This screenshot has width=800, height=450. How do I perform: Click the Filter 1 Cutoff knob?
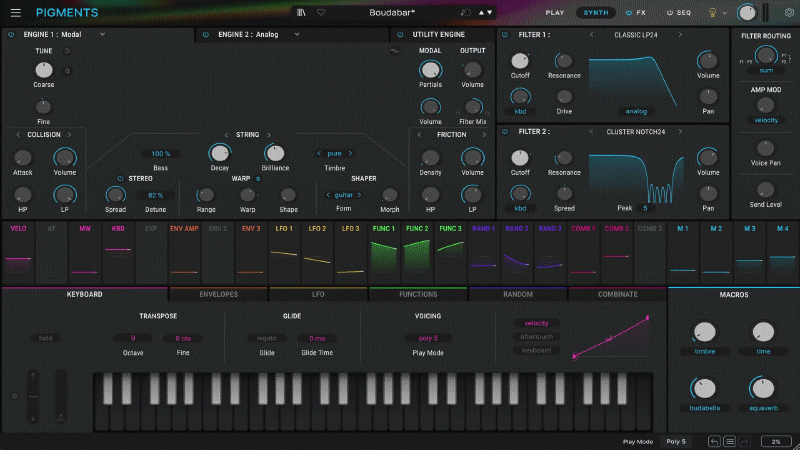pos(520,62)
